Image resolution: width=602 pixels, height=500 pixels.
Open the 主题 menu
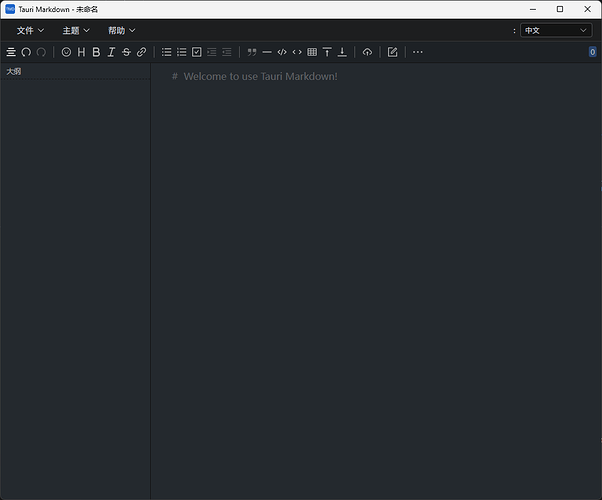76,30
